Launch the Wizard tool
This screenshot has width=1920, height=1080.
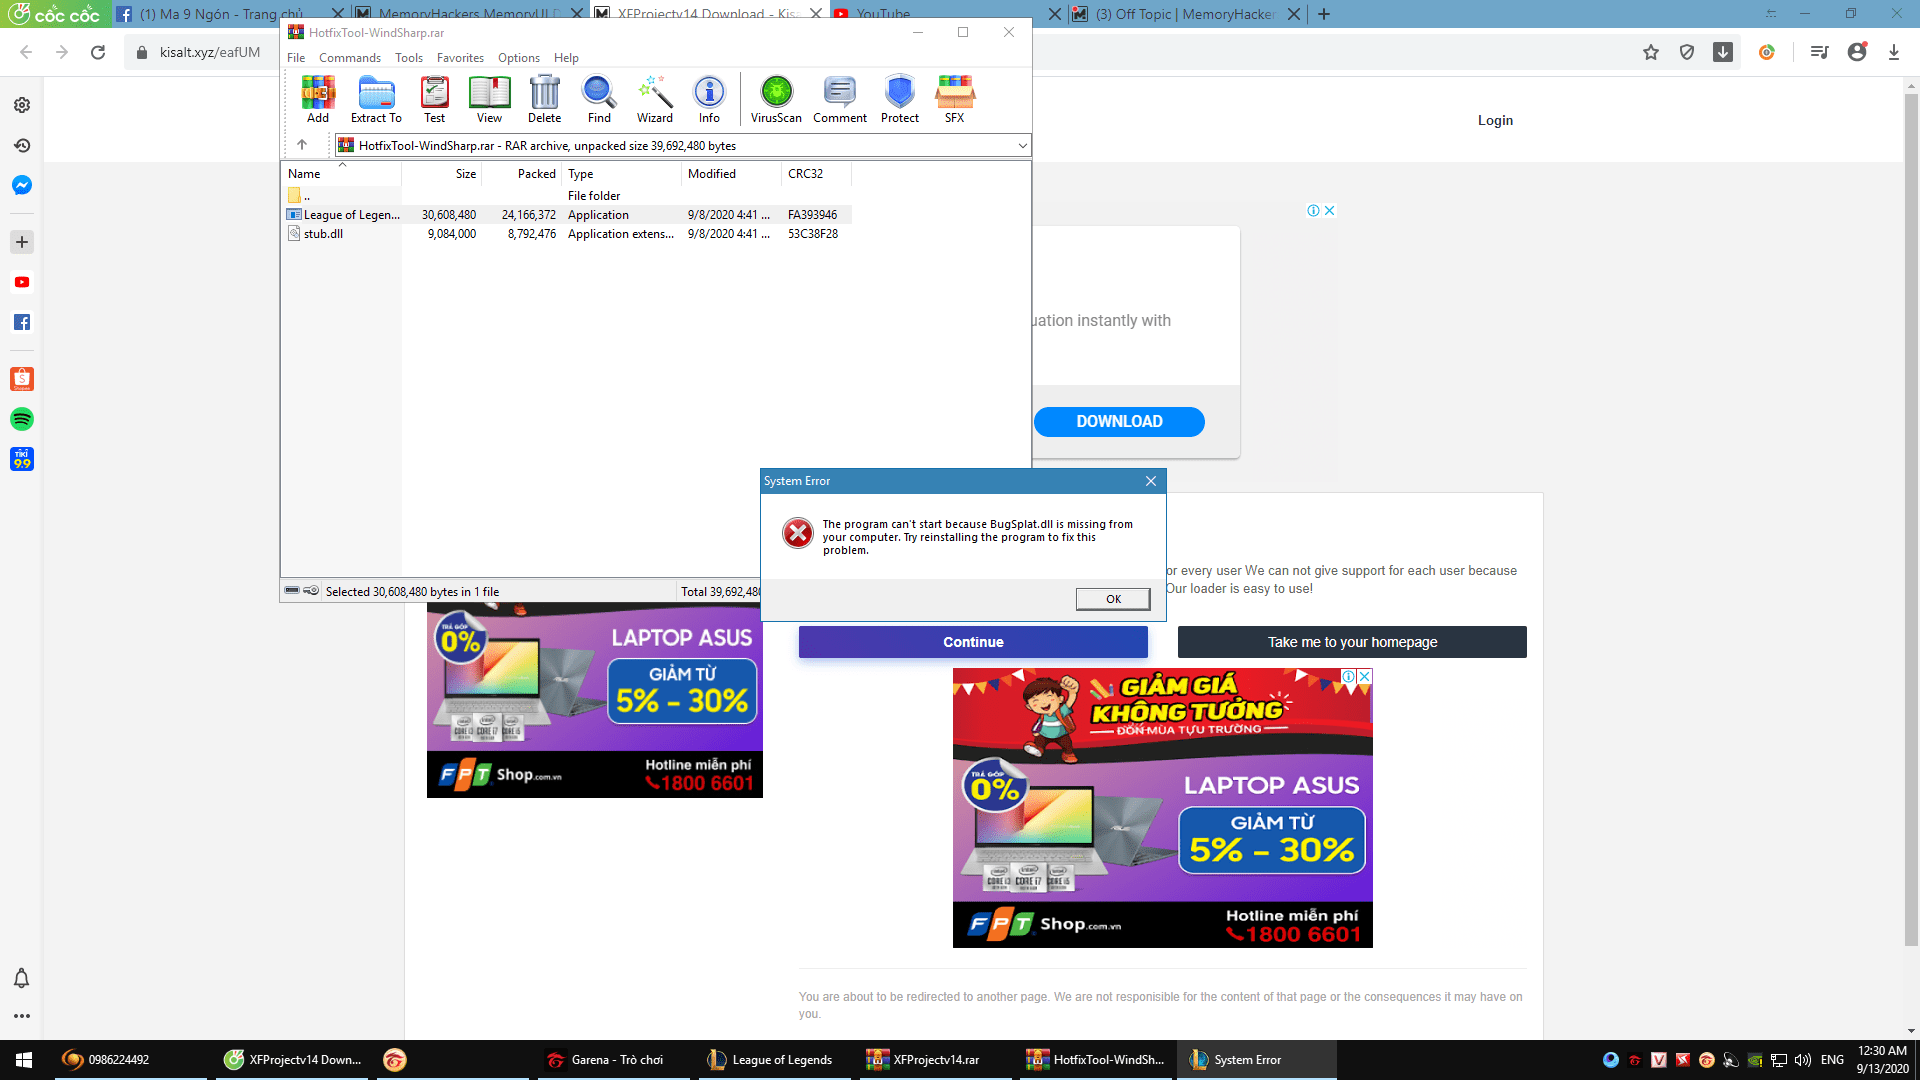[655, 99]
